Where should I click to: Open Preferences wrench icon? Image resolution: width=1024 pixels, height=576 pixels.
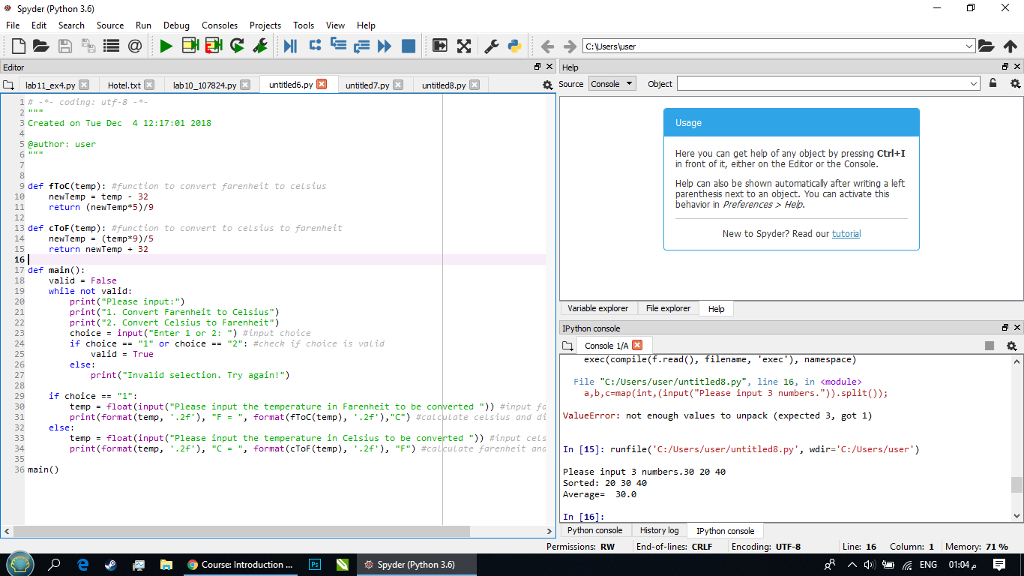[x=491, y=46]
